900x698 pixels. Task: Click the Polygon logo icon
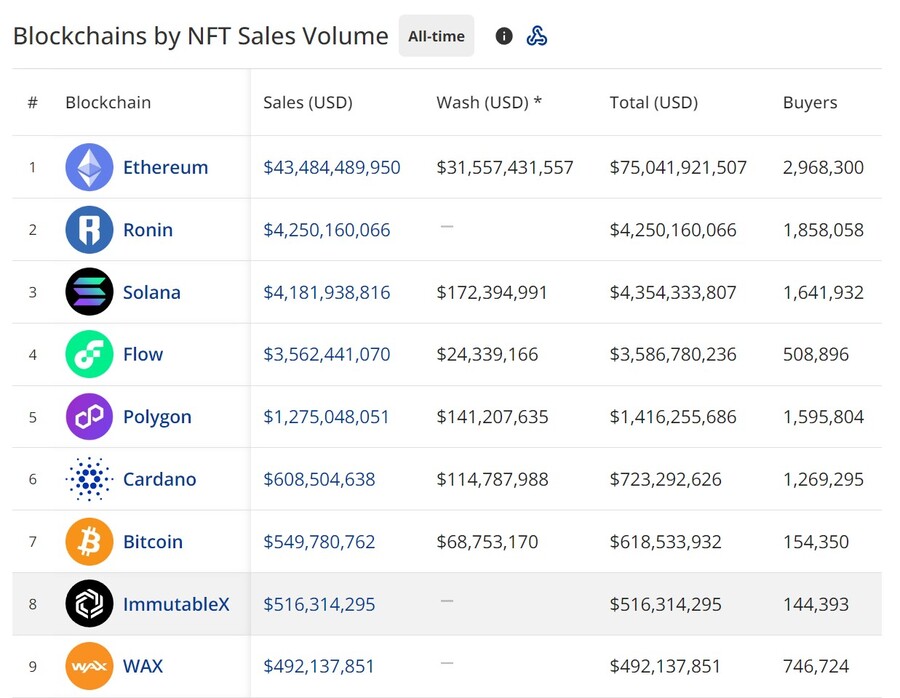tap(89, 417)
